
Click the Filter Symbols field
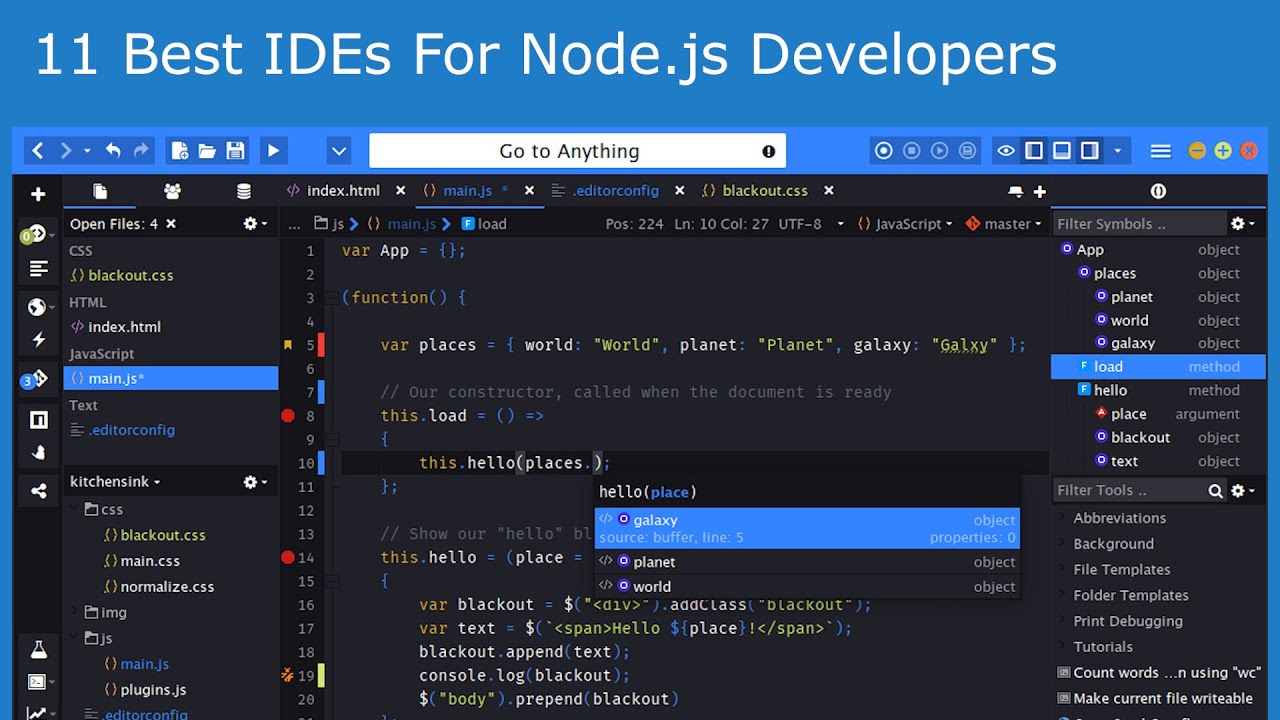tap(1139, 224)
